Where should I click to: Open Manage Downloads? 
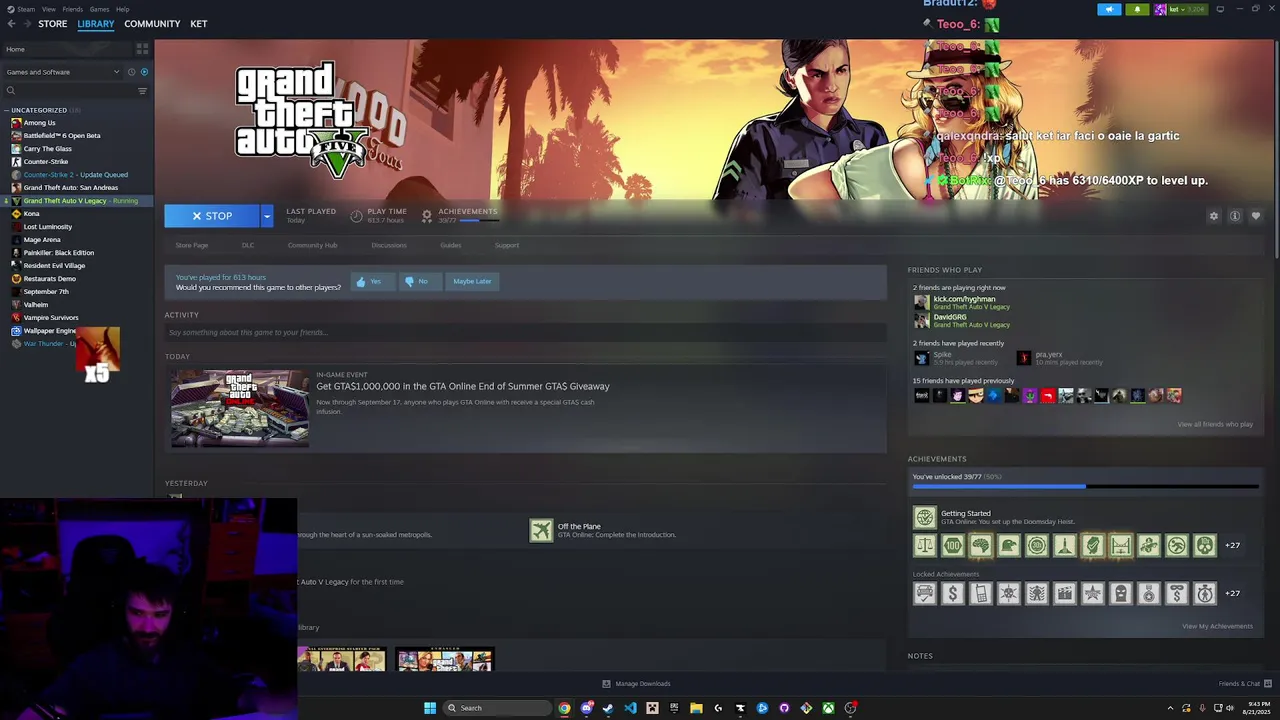tap(636, 684)
